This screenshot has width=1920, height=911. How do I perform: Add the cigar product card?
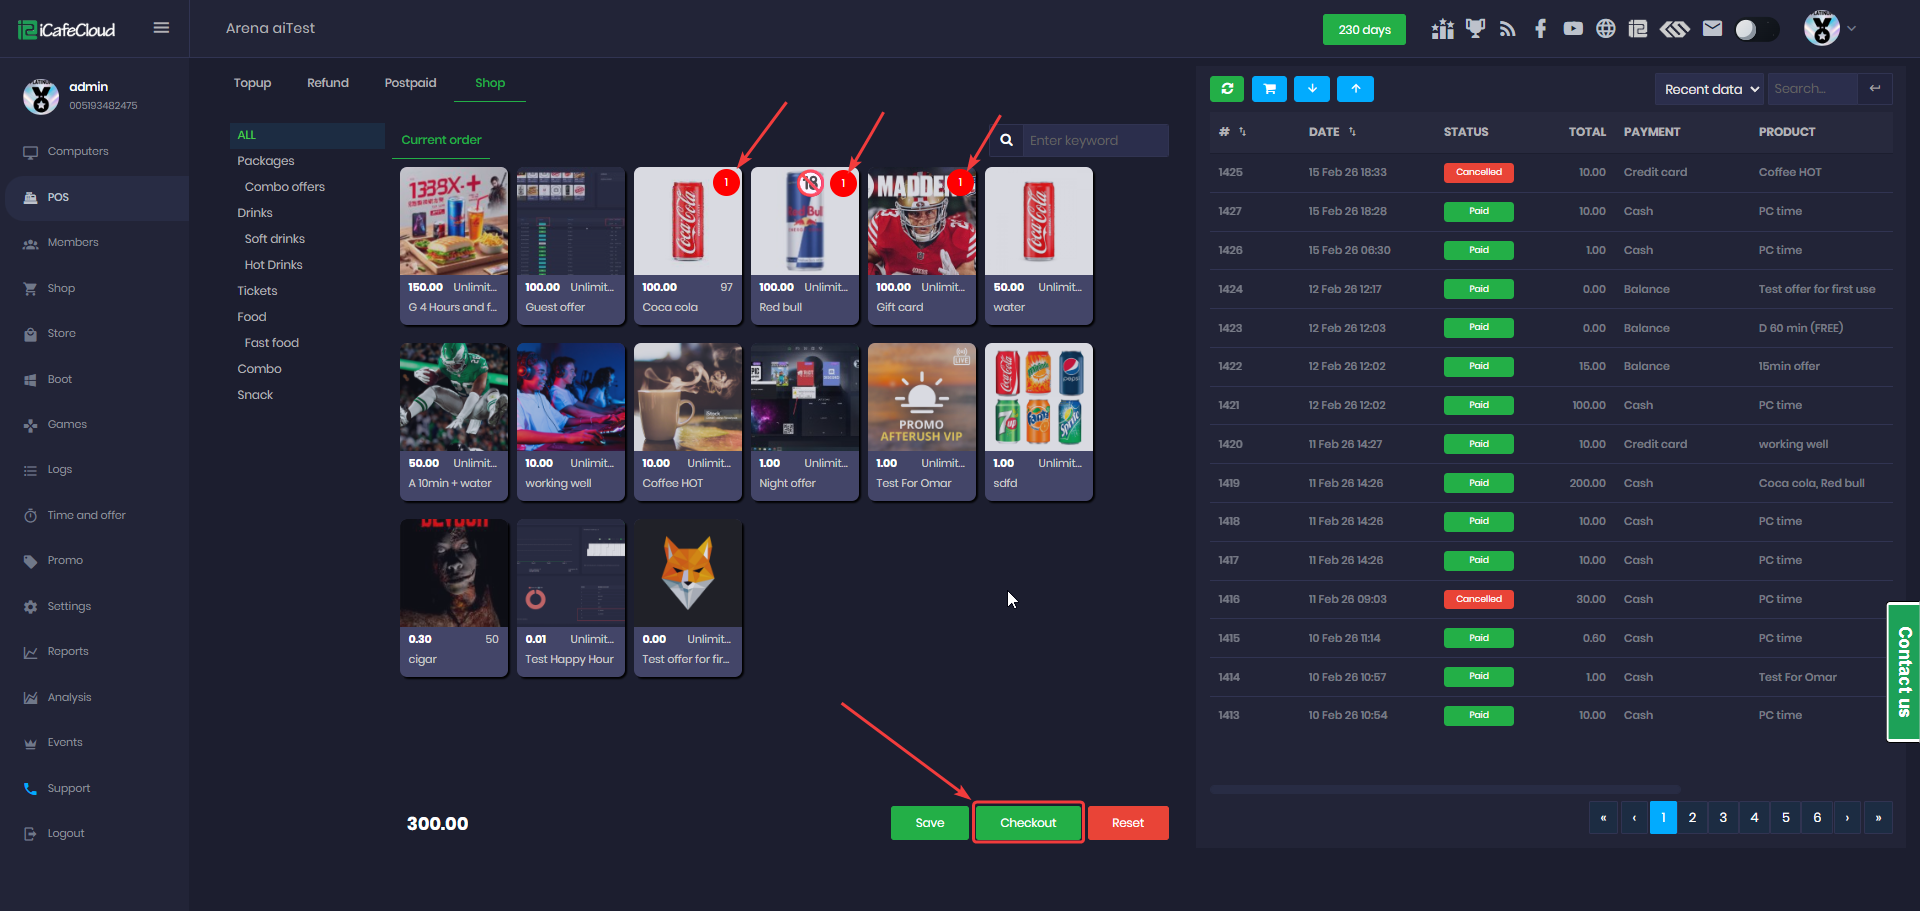[x=454, y=598]
